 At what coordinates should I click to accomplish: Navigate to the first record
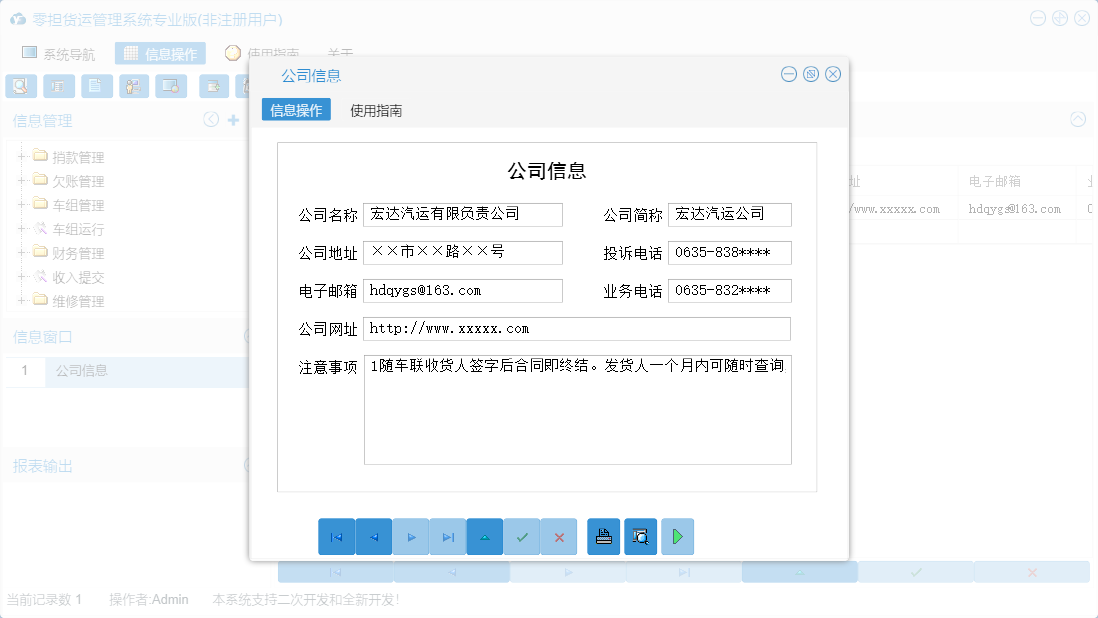(x=337, y=537)
